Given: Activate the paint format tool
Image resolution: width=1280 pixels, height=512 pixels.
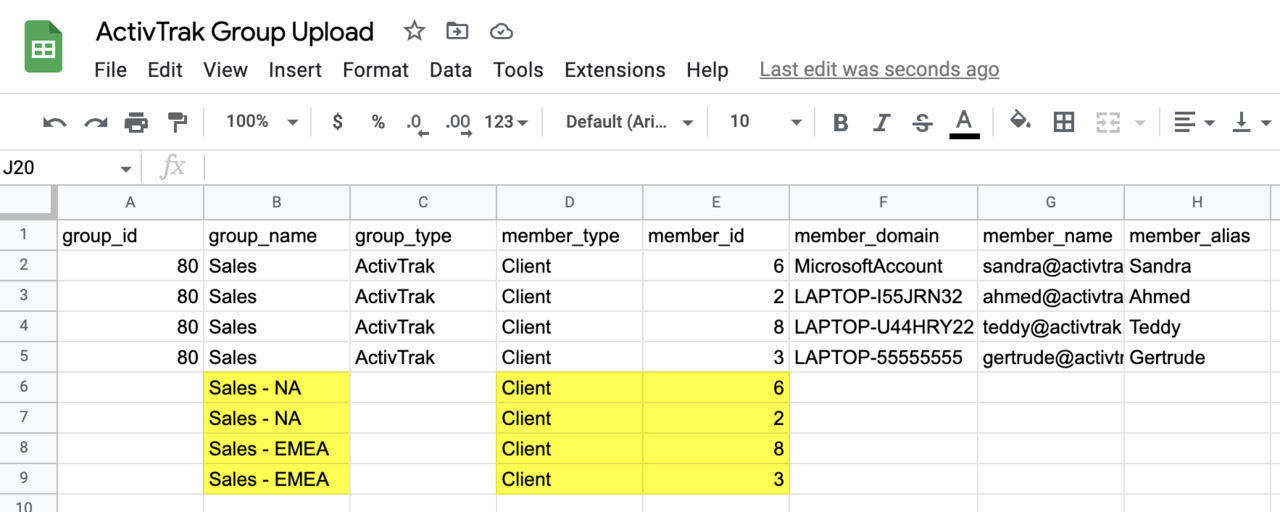Looking at the screenshot, I should [x=177, y=122].
